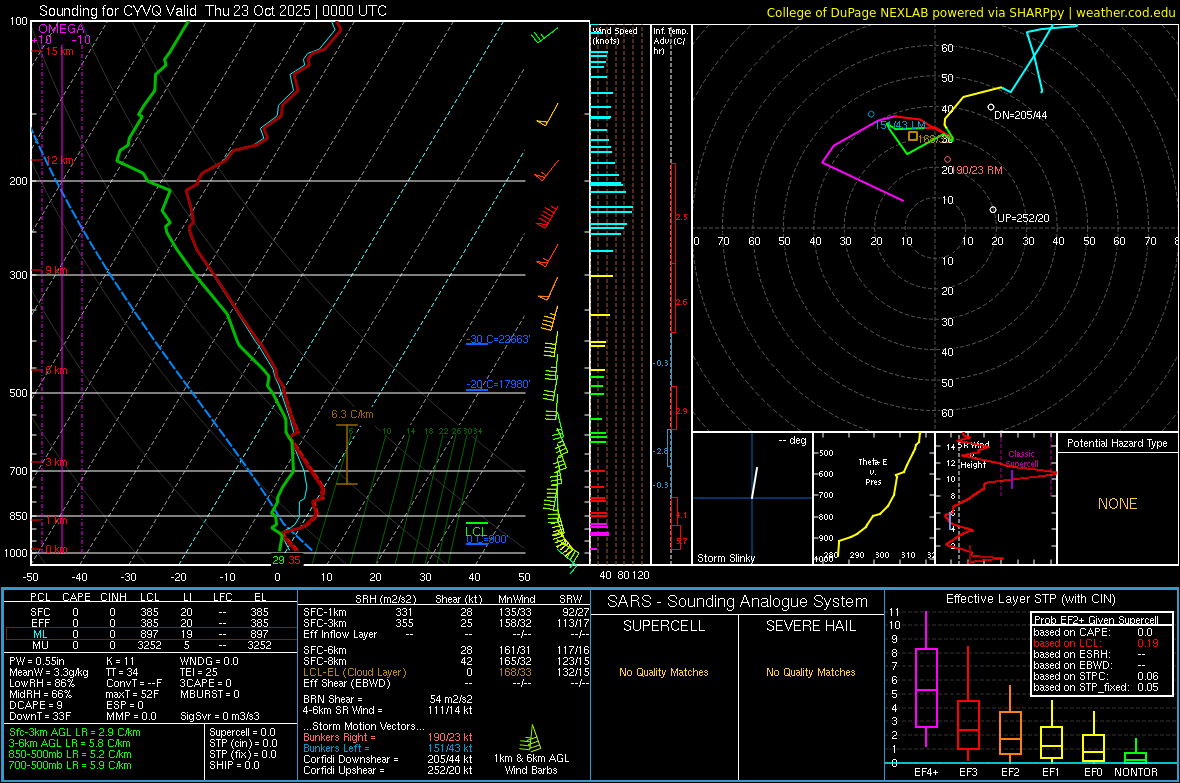Click the 'Eff Shear (EBWD)' row
This screenshot has height=783, width=1180.
446,683
